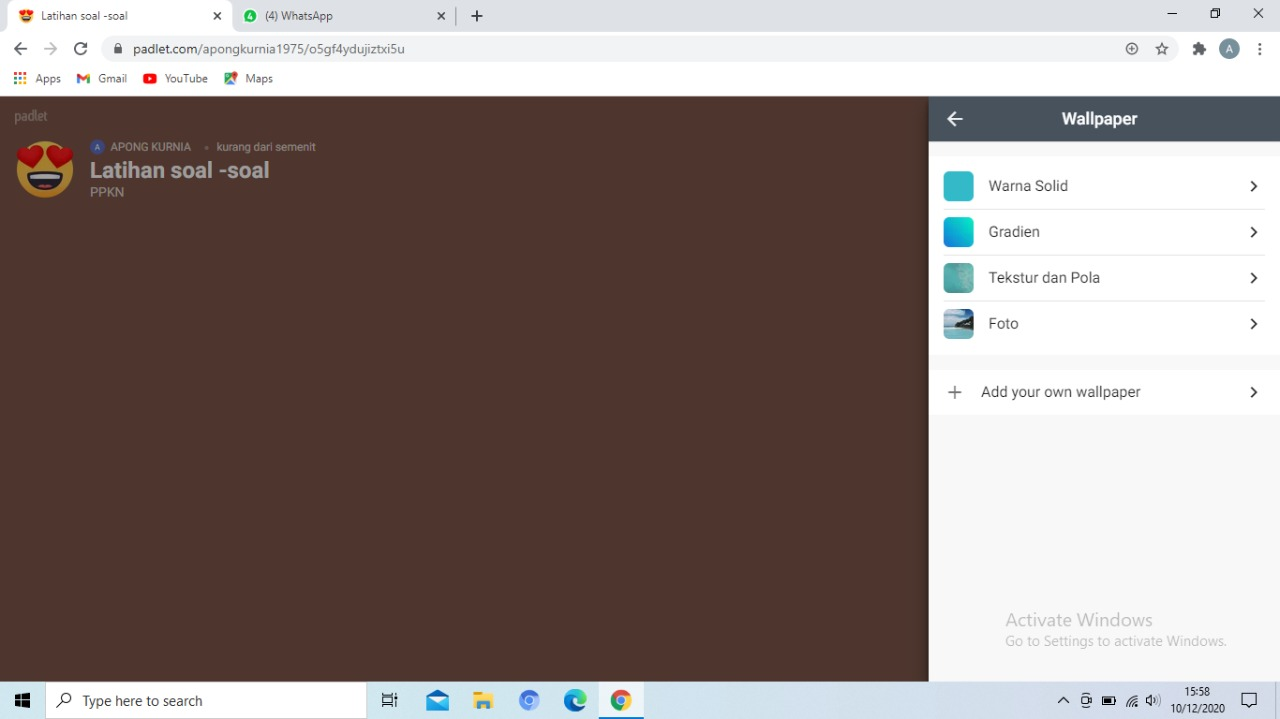Image resolution: width=1280 pixels, height=719 pixels.
Task: Expand the Foto wallpaper chevron
Action: (1253, 324)
